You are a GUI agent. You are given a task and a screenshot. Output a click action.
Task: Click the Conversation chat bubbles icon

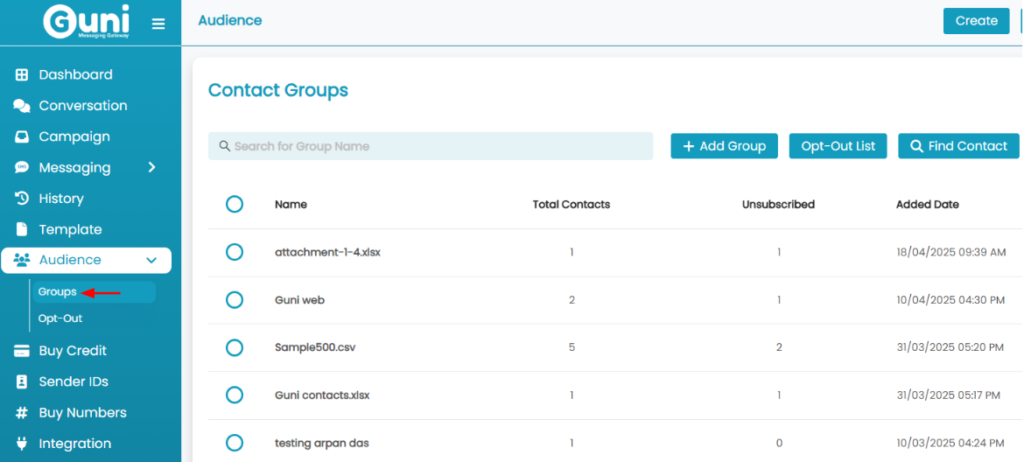point(22,106)
